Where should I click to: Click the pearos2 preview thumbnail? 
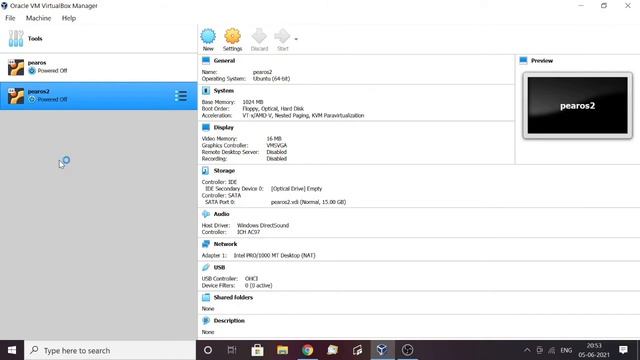click(x=578, y=106)
